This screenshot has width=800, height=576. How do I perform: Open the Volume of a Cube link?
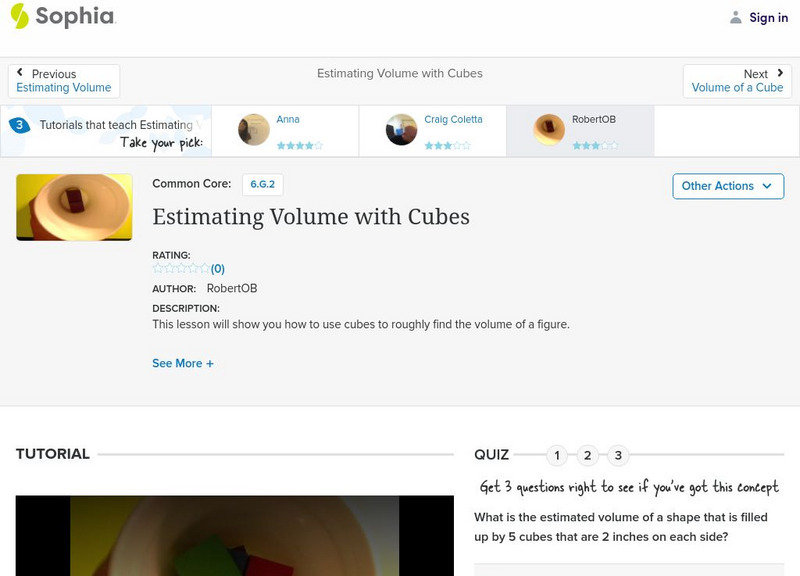(737, 88)
